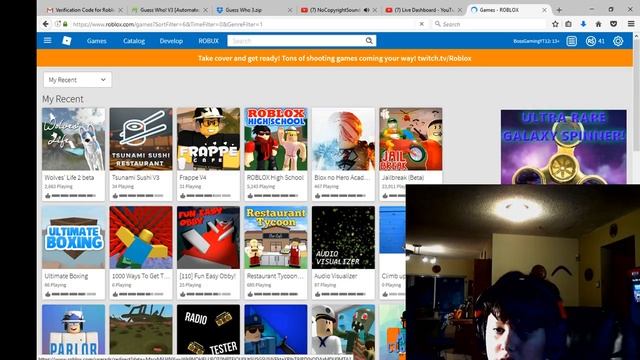
Task: Go to browser home page icon
Action: click(x=598, y=24)
